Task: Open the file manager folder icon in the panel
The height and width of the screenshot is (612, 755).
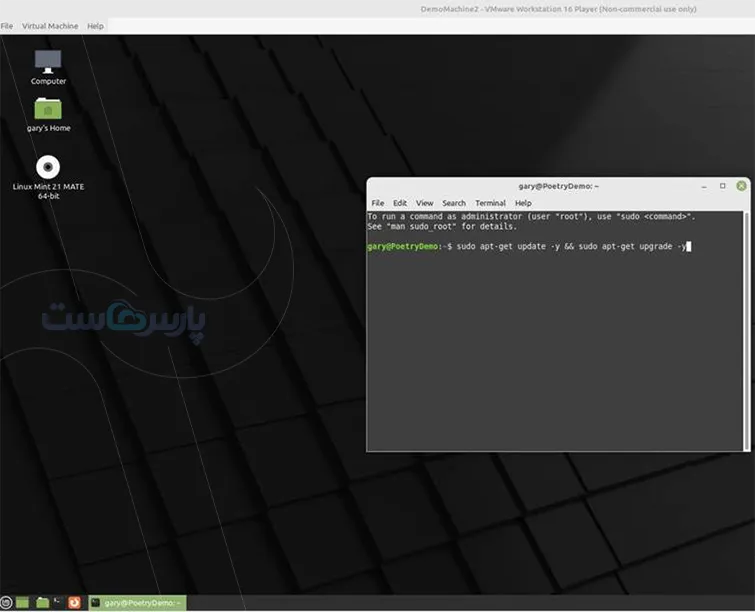Action: [x=42, y=602]
